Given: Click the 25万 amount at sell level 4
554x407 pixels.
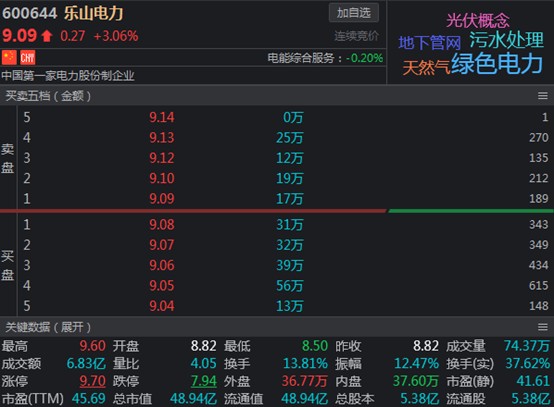Looking at the screenshot, I should click(x=289, y=138).
